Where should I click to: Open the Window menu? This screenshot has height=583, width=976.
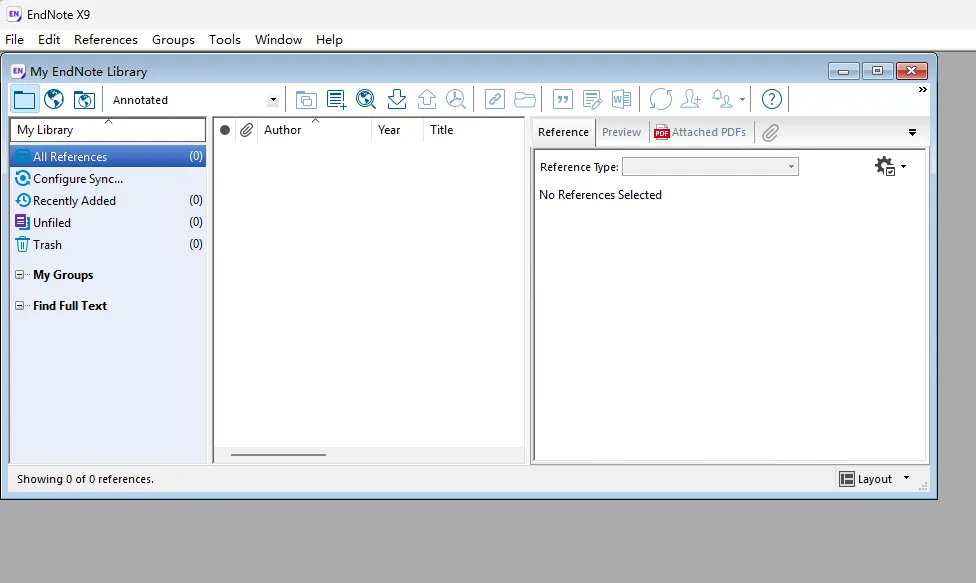click(x=278, y=40)
